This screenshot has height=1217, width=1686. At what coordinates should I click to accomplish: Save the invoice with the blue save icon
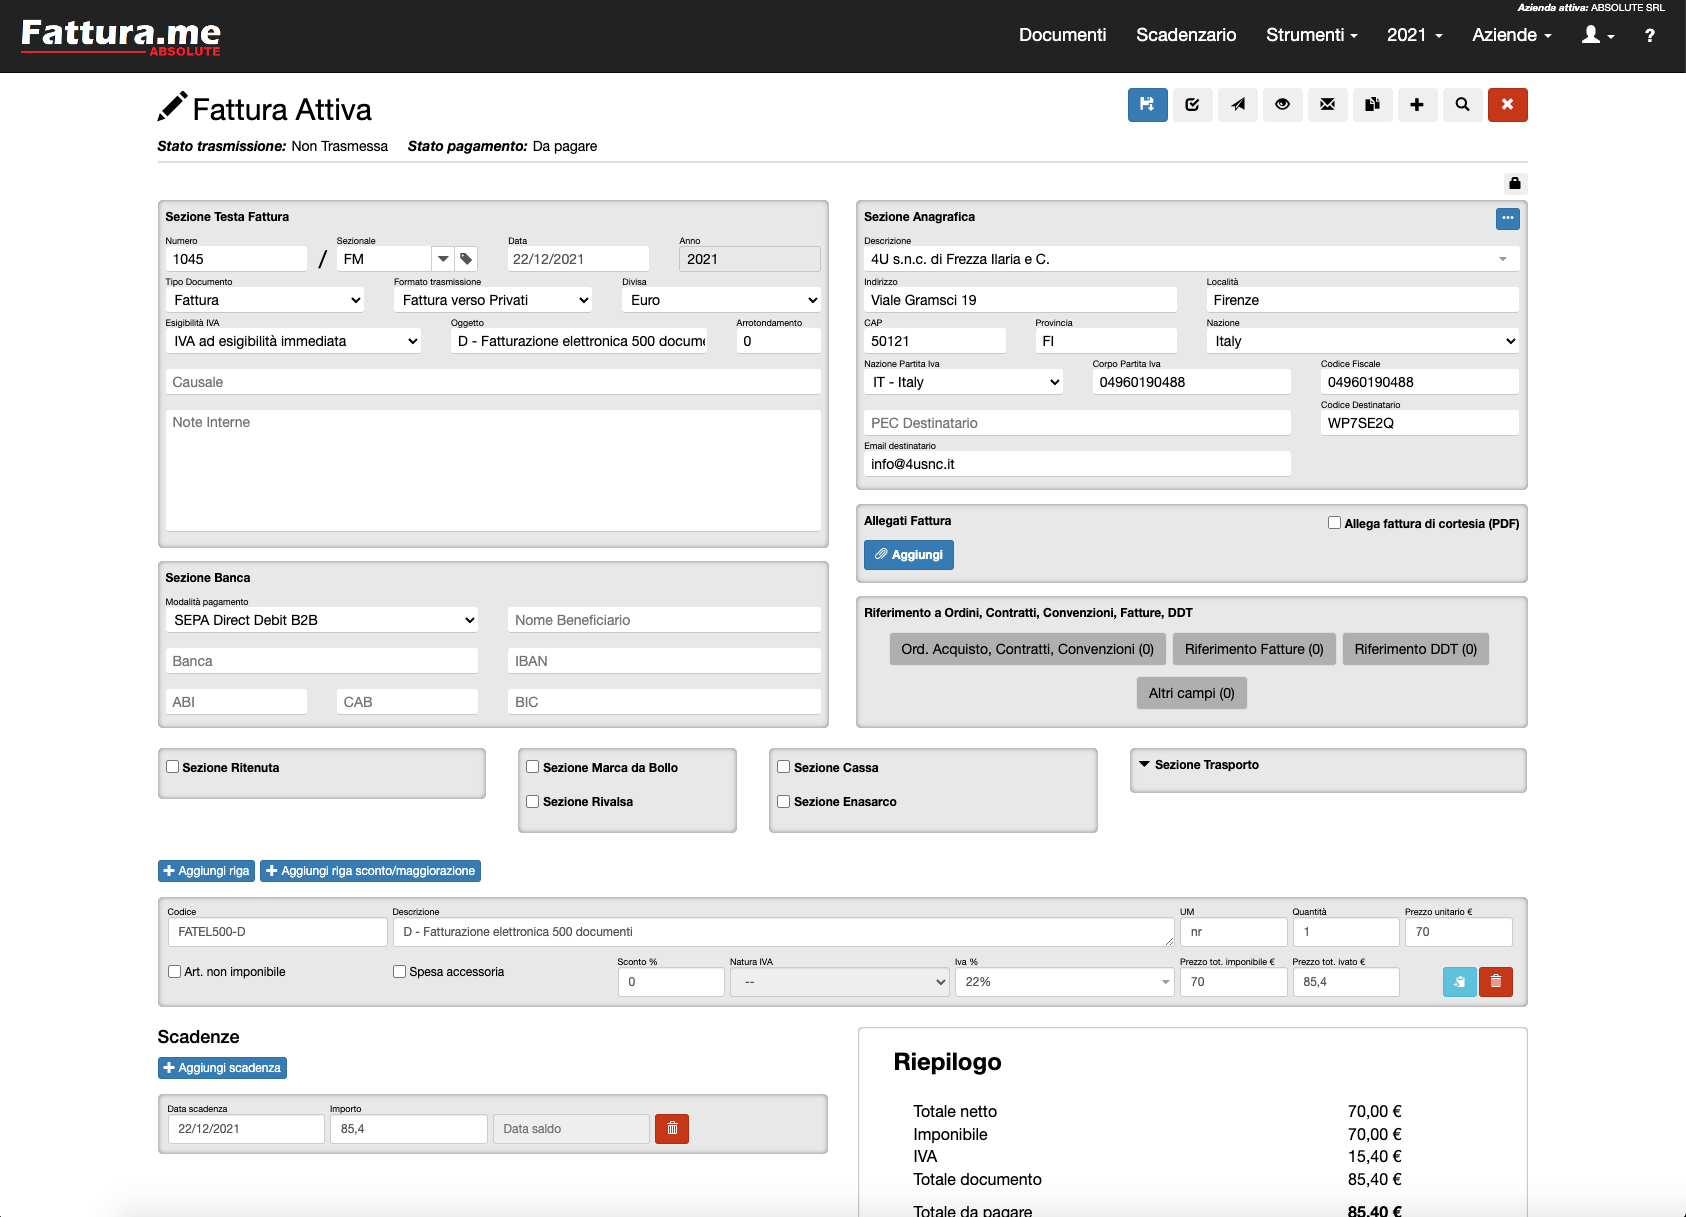tap(1147, 105)
